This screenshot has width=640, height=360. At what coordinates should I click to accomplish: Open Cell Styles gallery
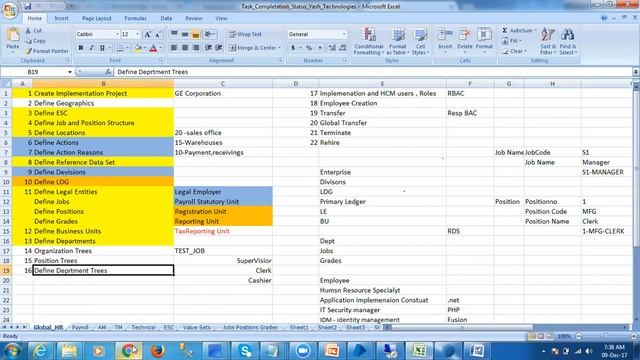click(x=420, y=41)
